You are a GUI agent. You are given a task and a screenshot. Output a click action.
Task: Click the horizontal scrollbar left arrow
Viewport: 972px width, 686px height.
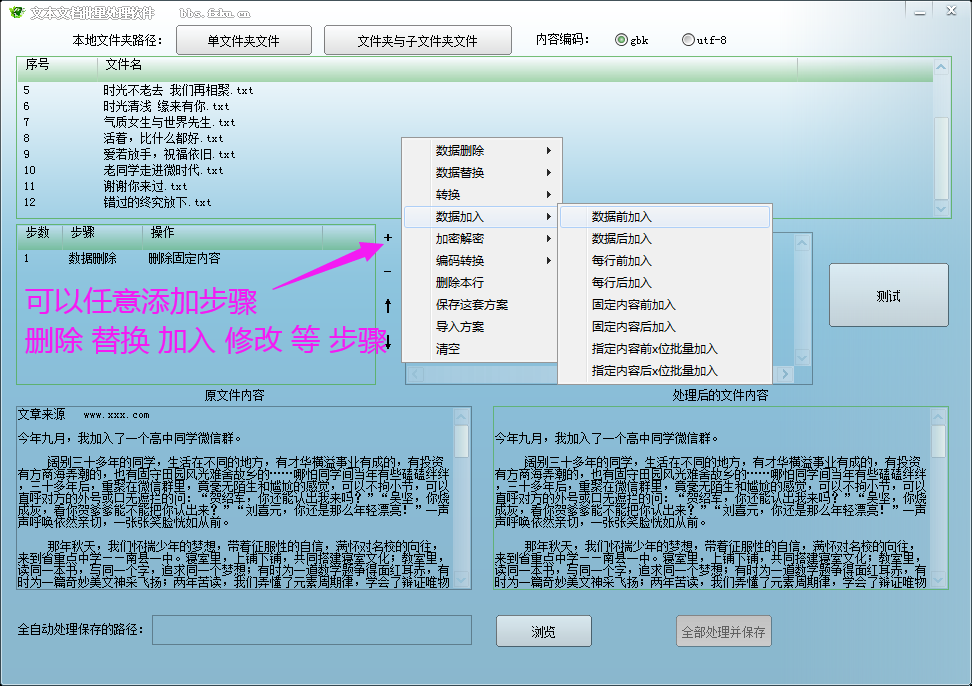[415, 374]
